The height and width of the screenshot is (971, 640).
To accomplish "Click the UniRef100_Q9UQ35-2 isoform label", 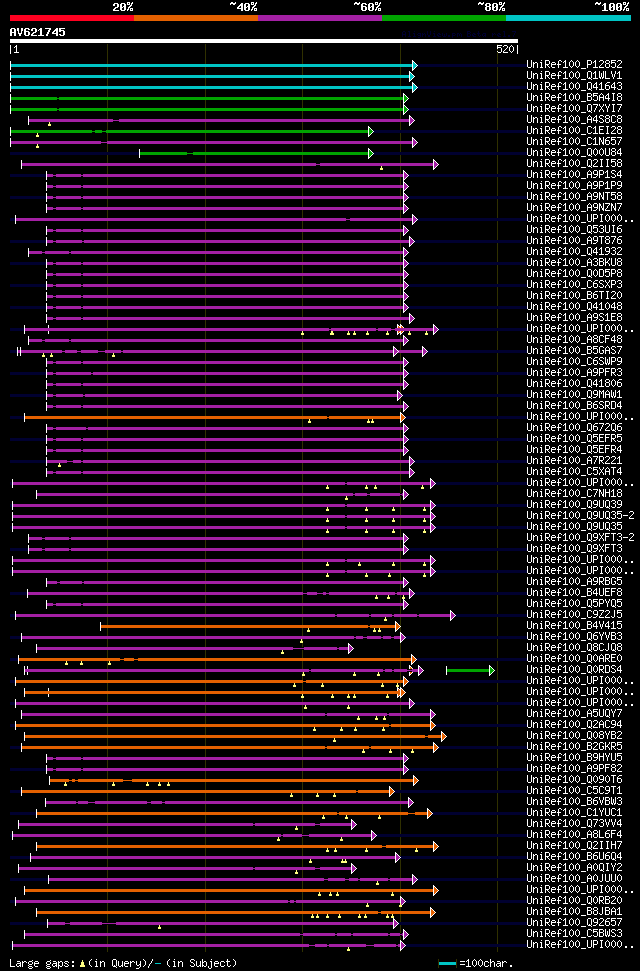I will point(581,516).
